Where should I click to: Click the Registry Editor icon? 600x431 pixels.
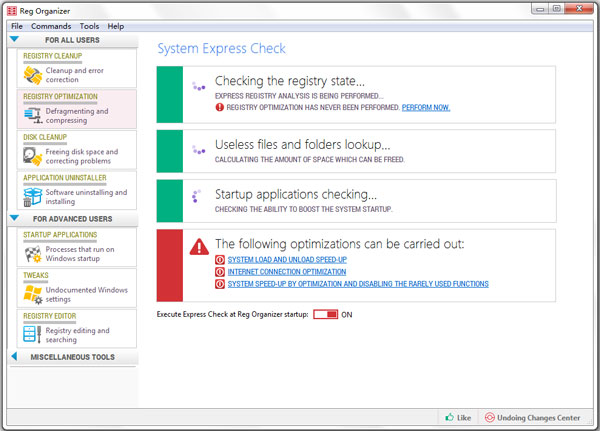click(x=32, y=335)
